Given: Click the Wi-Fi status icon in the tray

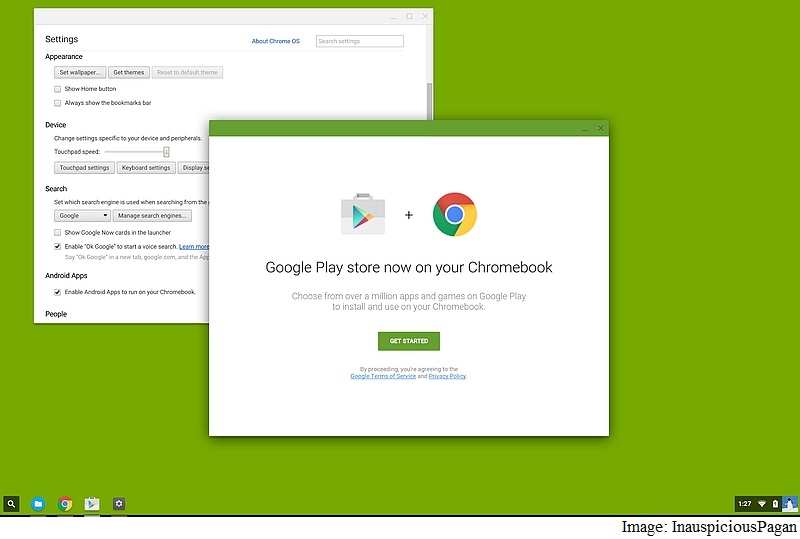Looking at the screenshot, I should [762, 504].
